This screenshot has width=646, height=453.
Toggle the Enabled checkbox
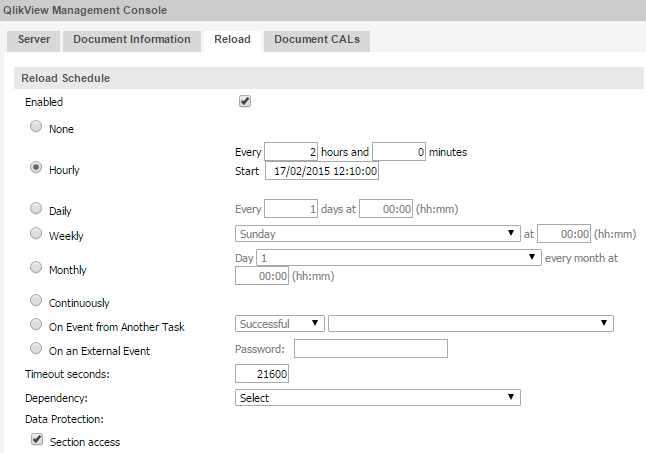245,101
